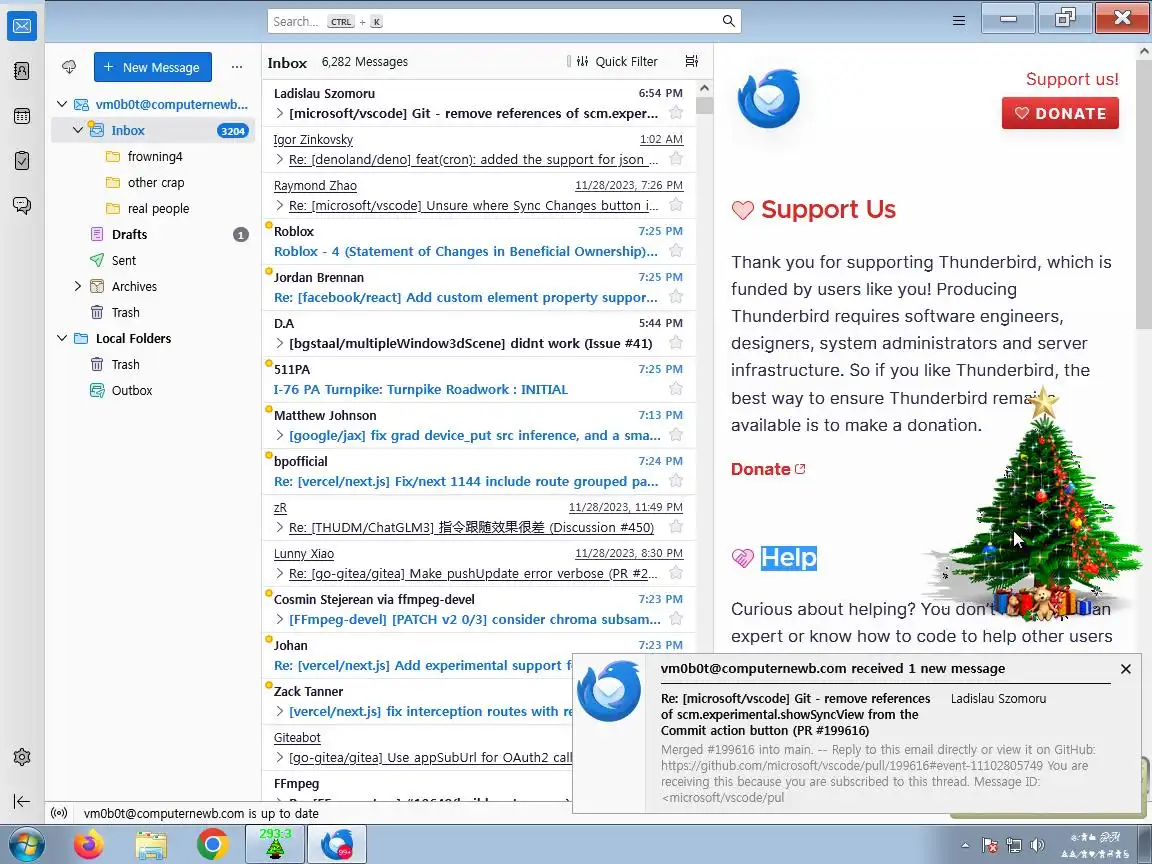Expand the Archives folder

click(x=78, y=286)
